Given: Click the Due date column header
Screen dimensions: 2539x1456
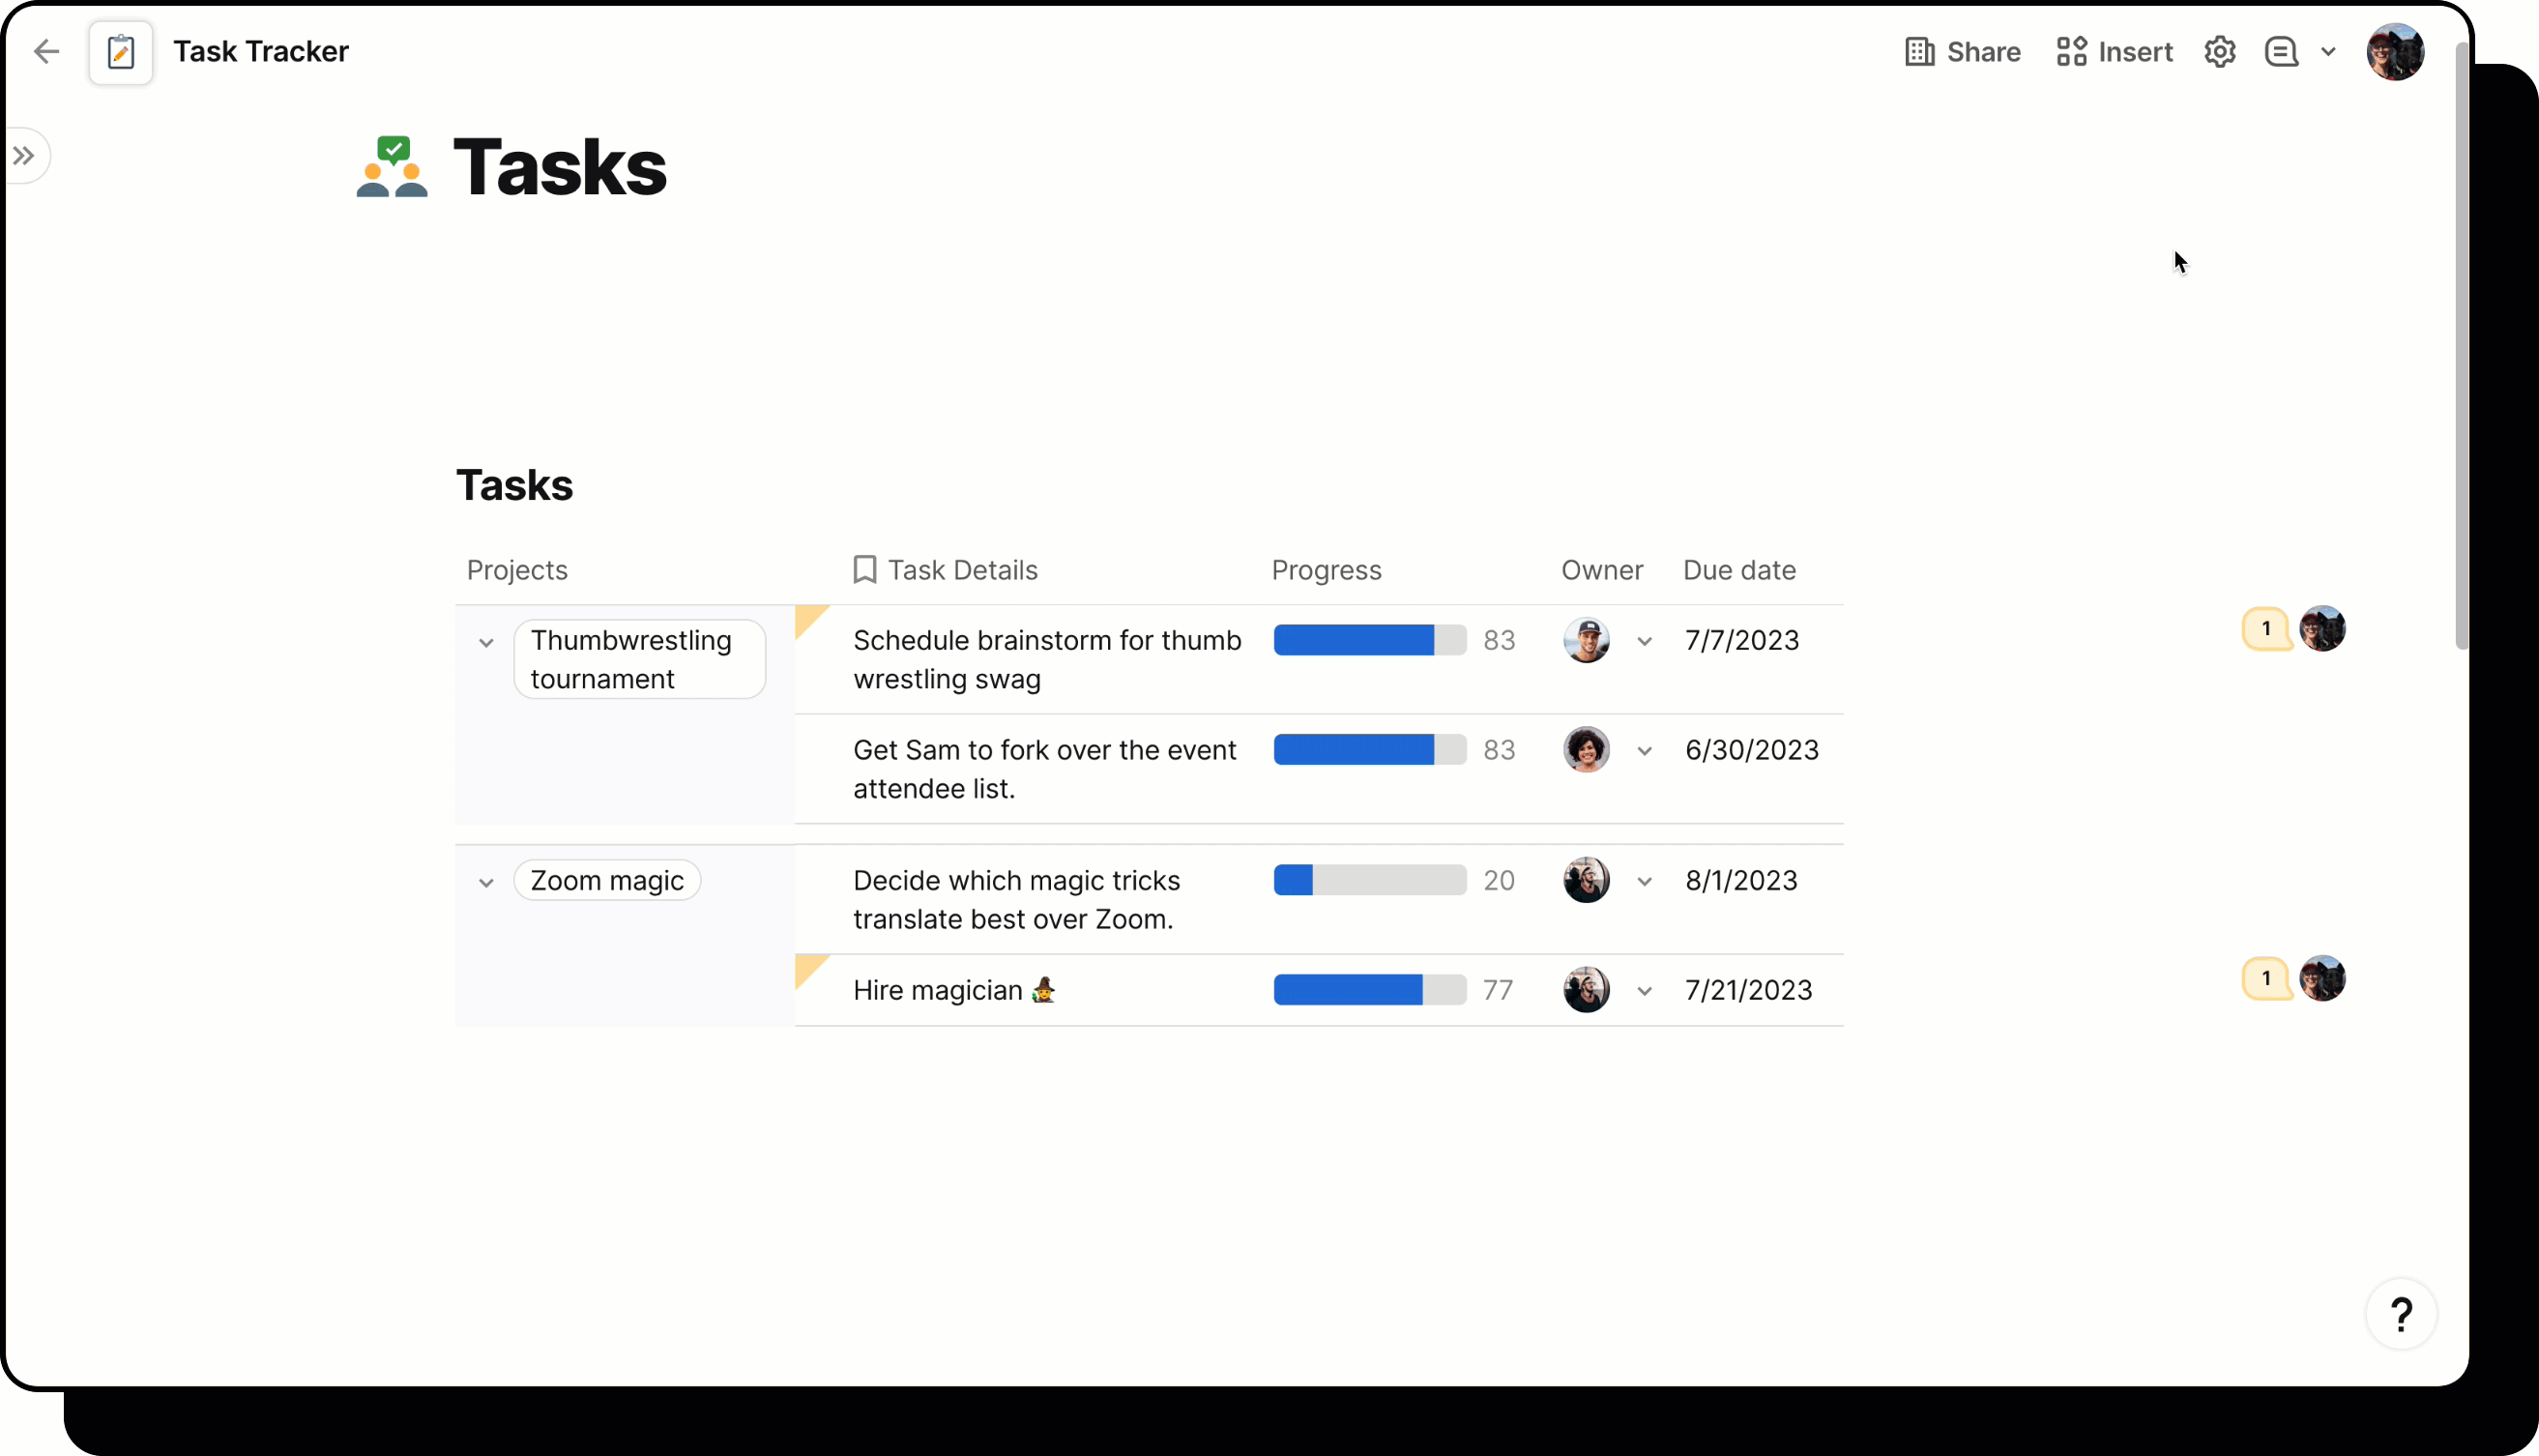Looking at the screenshot, I should (x=1738, y=570).
